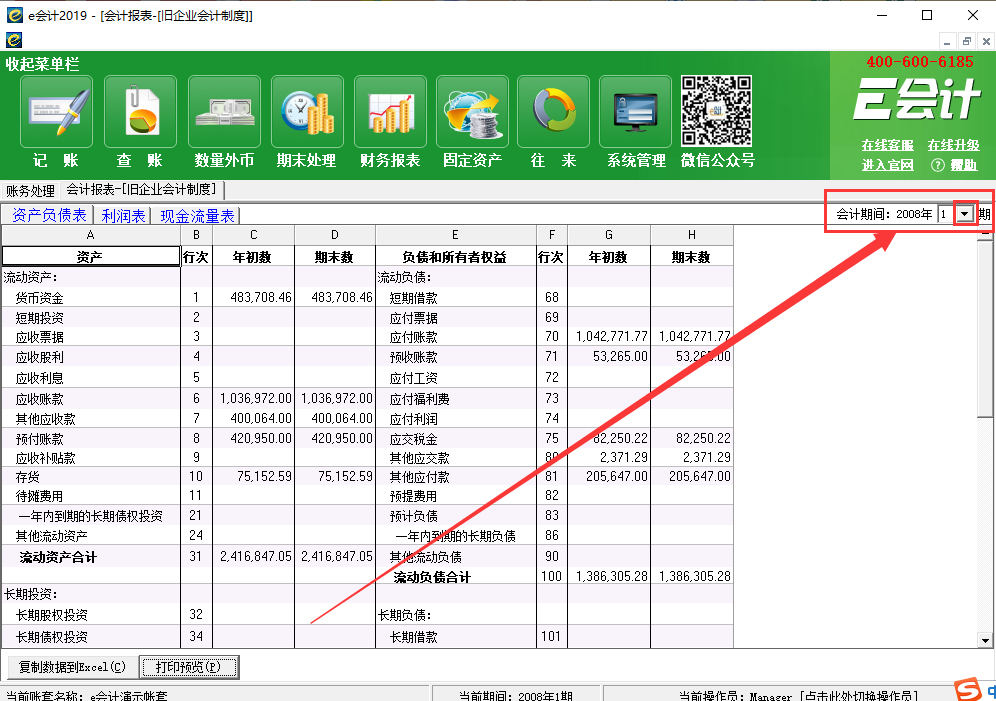Click the help question mark icon
The width and height of the screenshot is (996, 701).
click(x=938, y=165)
